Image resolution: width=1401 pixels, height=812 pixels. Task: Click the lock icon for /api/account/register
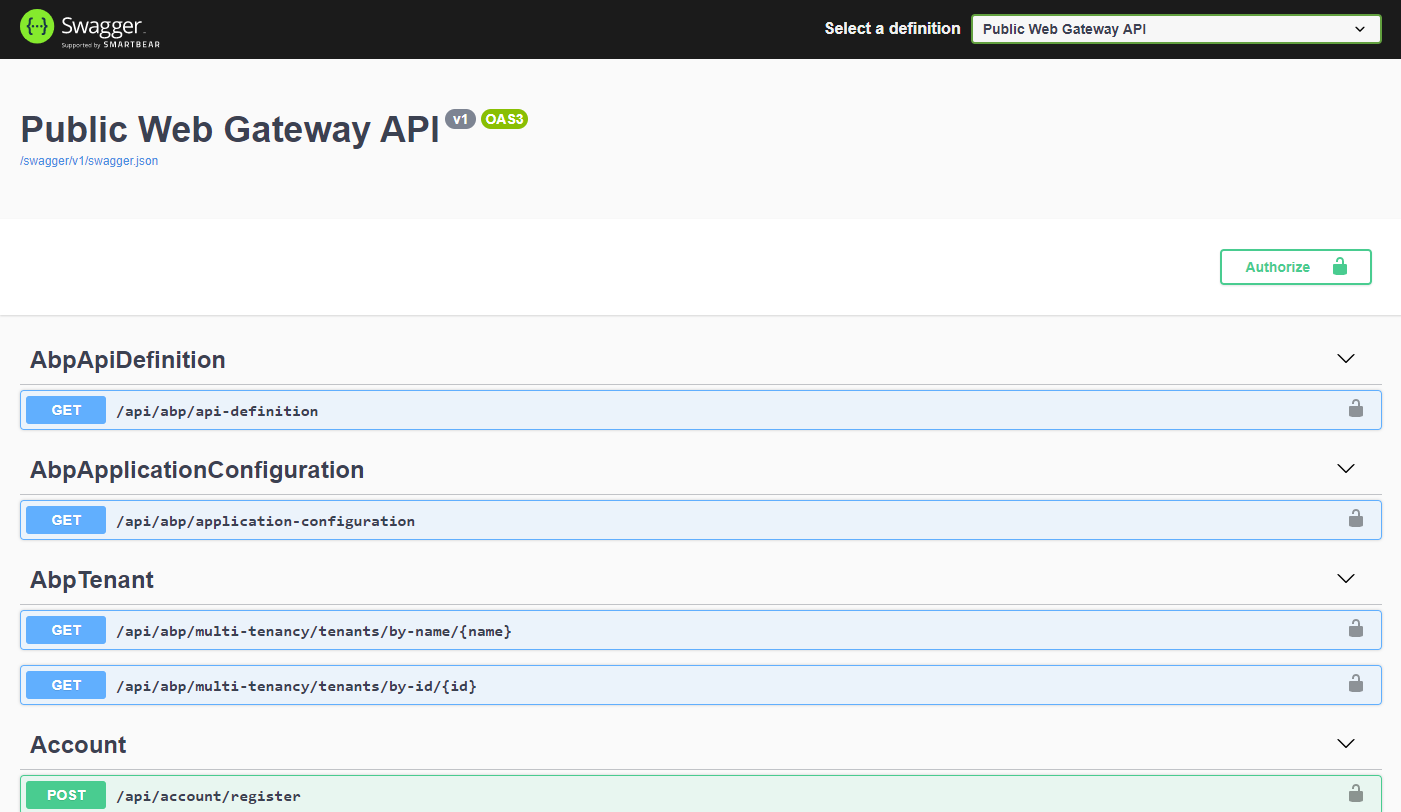(x=1356, y=793)
